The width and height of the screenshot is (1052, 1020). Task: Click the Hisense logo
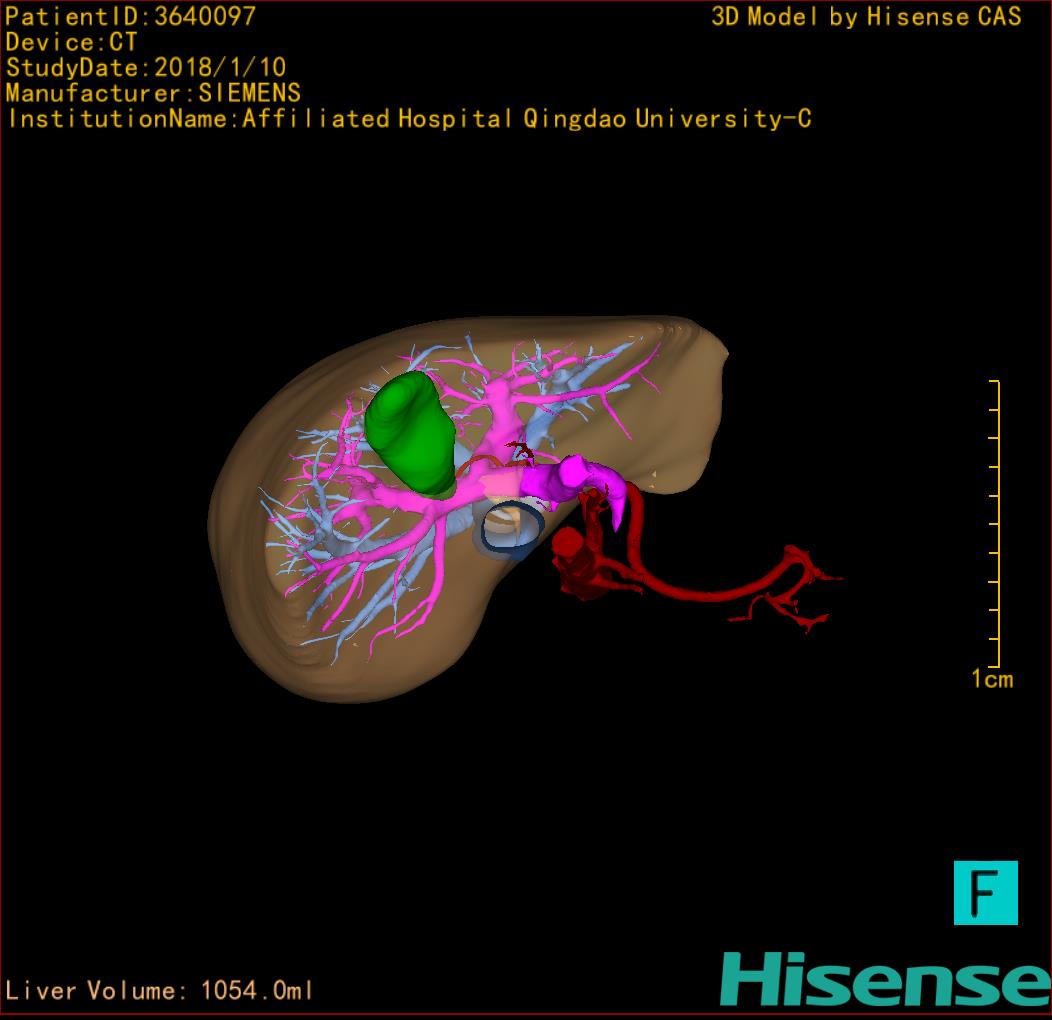tap(884, 979)
